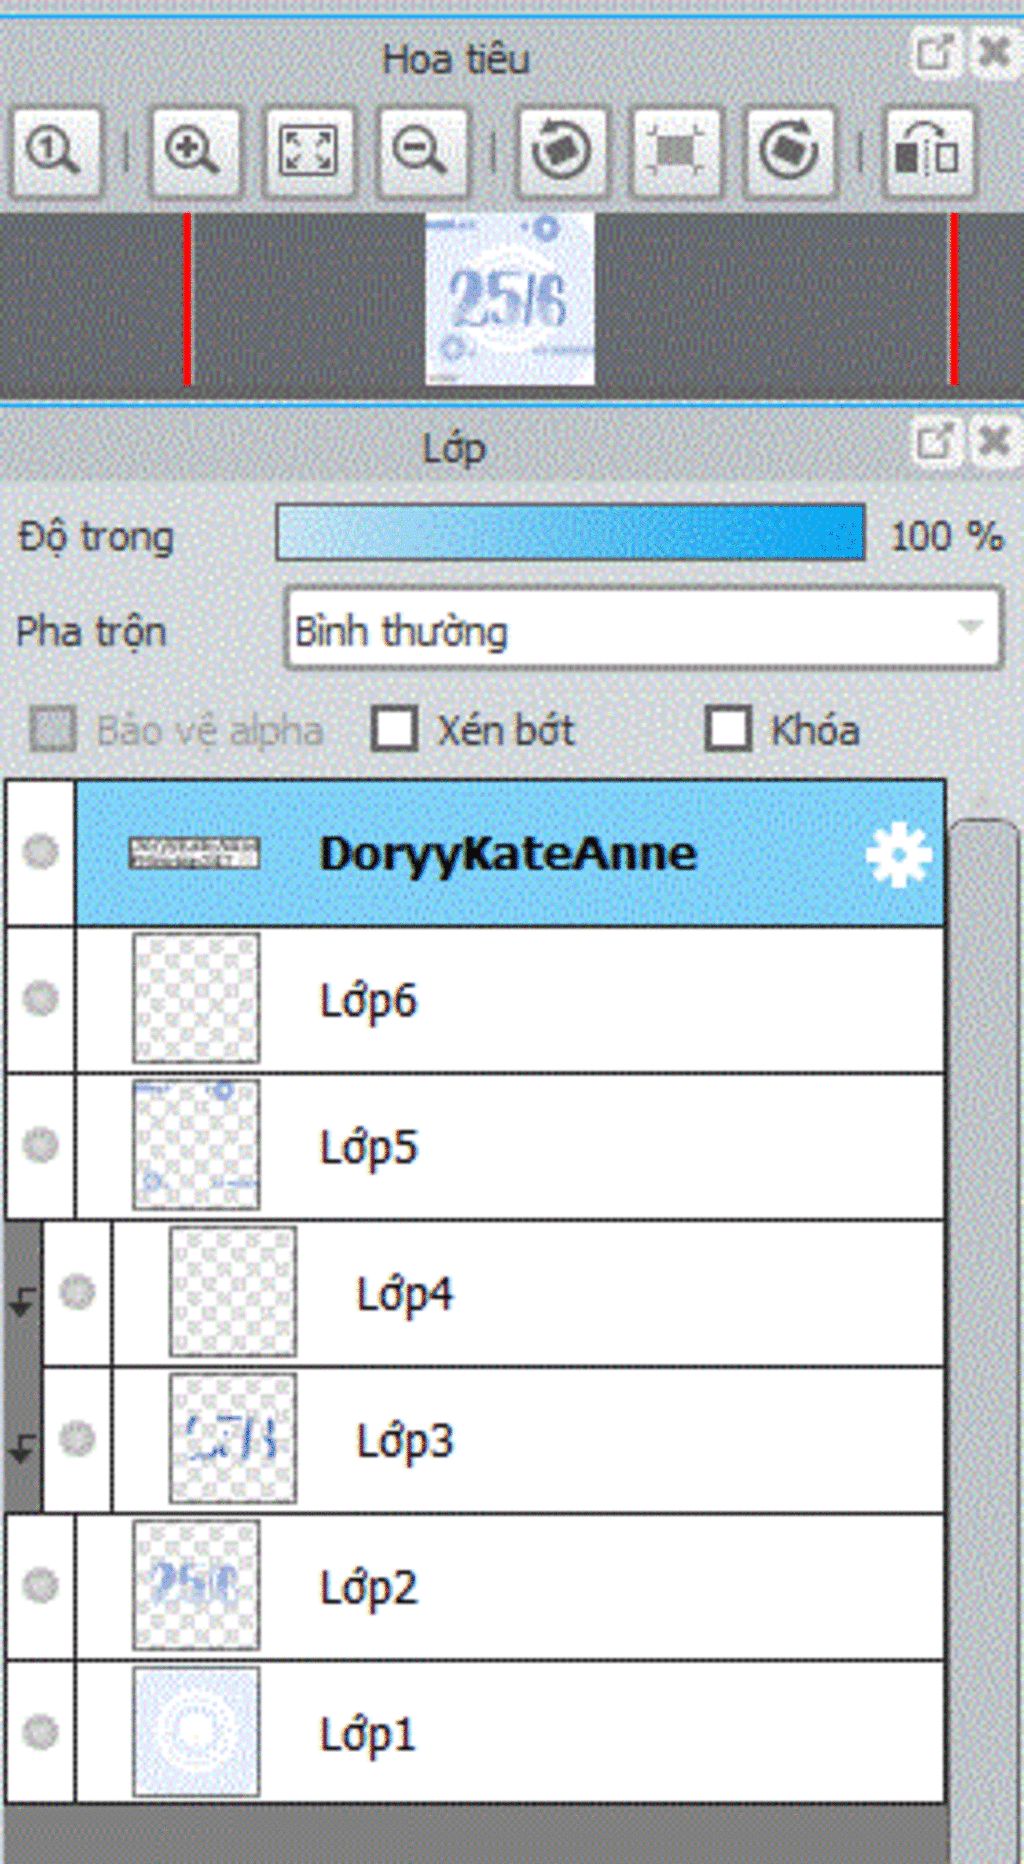Rotate canvas view counterclockwise
Viewport: 1024px width, 1864px height.
coord(561,152)
